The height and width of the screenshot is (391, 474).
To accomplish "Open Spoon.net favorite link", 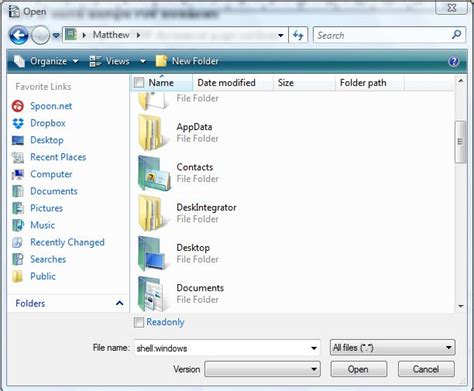I will click(x=51, y=106).
